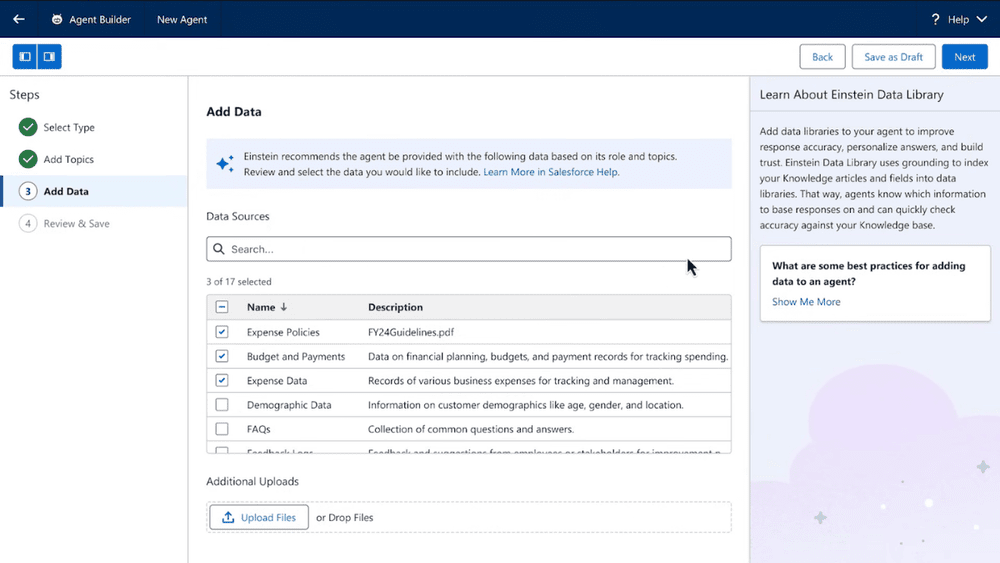Click the Agent Builder label
Image resolution: width=1000 pixels, height=563 pixels.
(99, 20)
